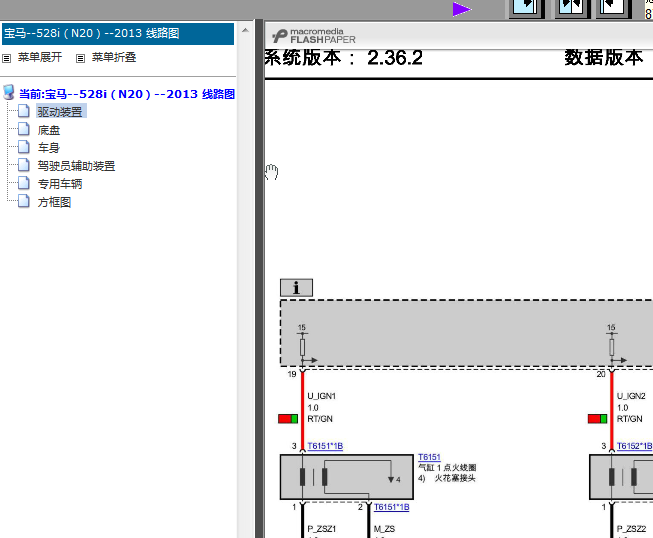Open the 方框图 tree item
This screenshot has height=538, width=653.
[x=54, y=202]
